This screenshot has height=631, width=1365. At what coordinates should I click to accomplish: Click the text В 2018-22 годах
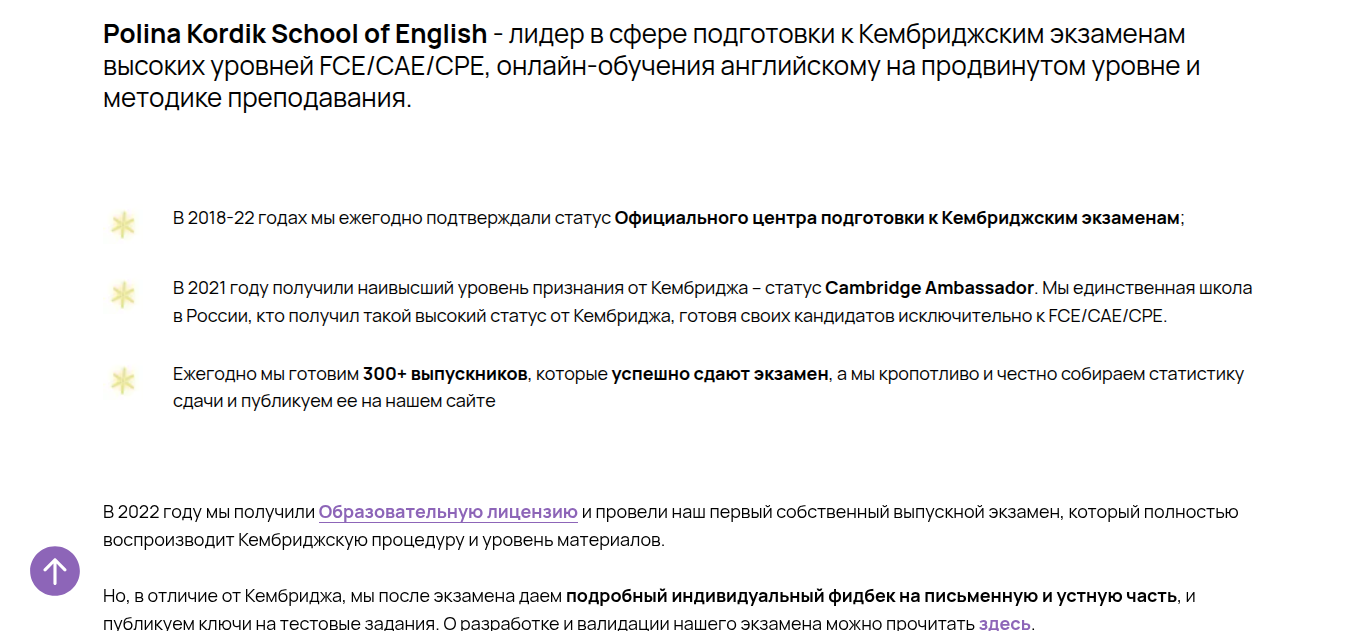pyautogui.click(x=226, y=218)
